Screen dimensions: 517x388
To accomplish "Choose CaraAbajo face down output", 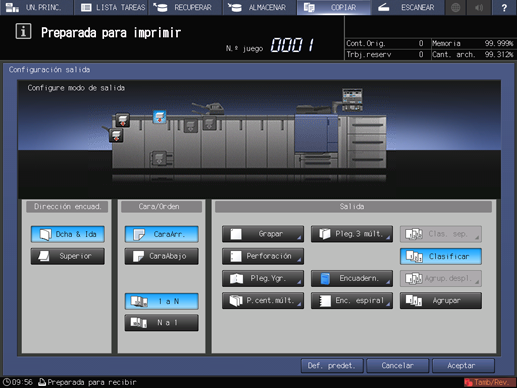I will coord(162,256).
